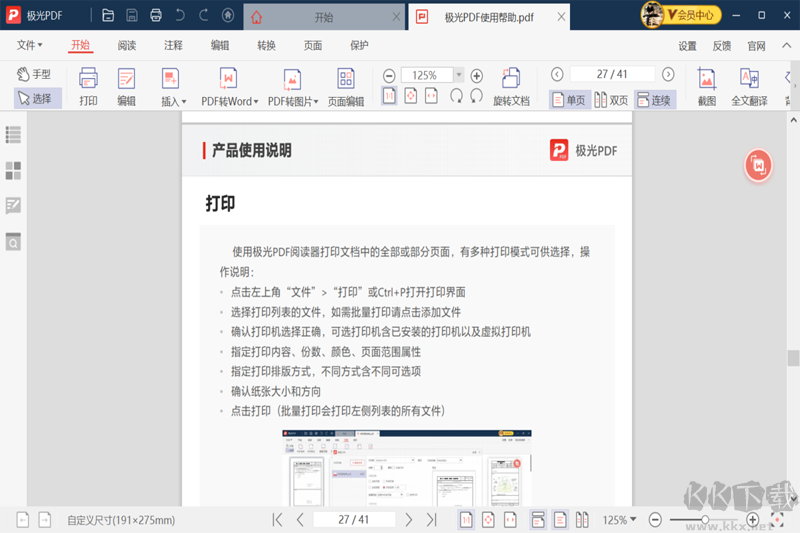The width and height of the screenshot is (800, 533).
Task: Open the VIP center (会员中心)
Action: coord(682,15)
